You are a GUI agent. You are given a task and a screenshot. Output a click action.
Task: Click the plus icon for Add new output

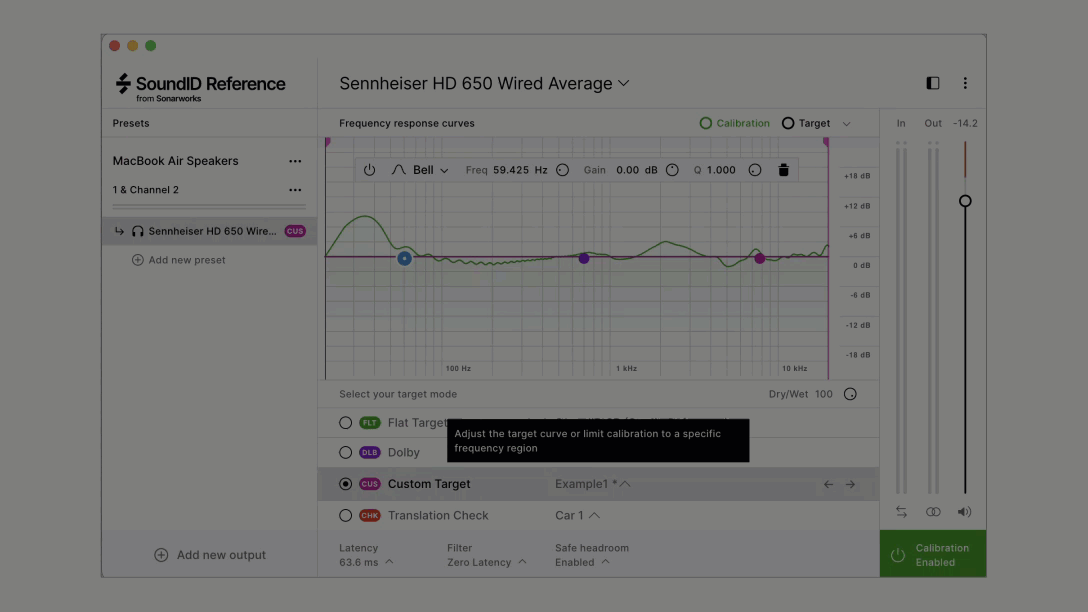click(161, 555)
